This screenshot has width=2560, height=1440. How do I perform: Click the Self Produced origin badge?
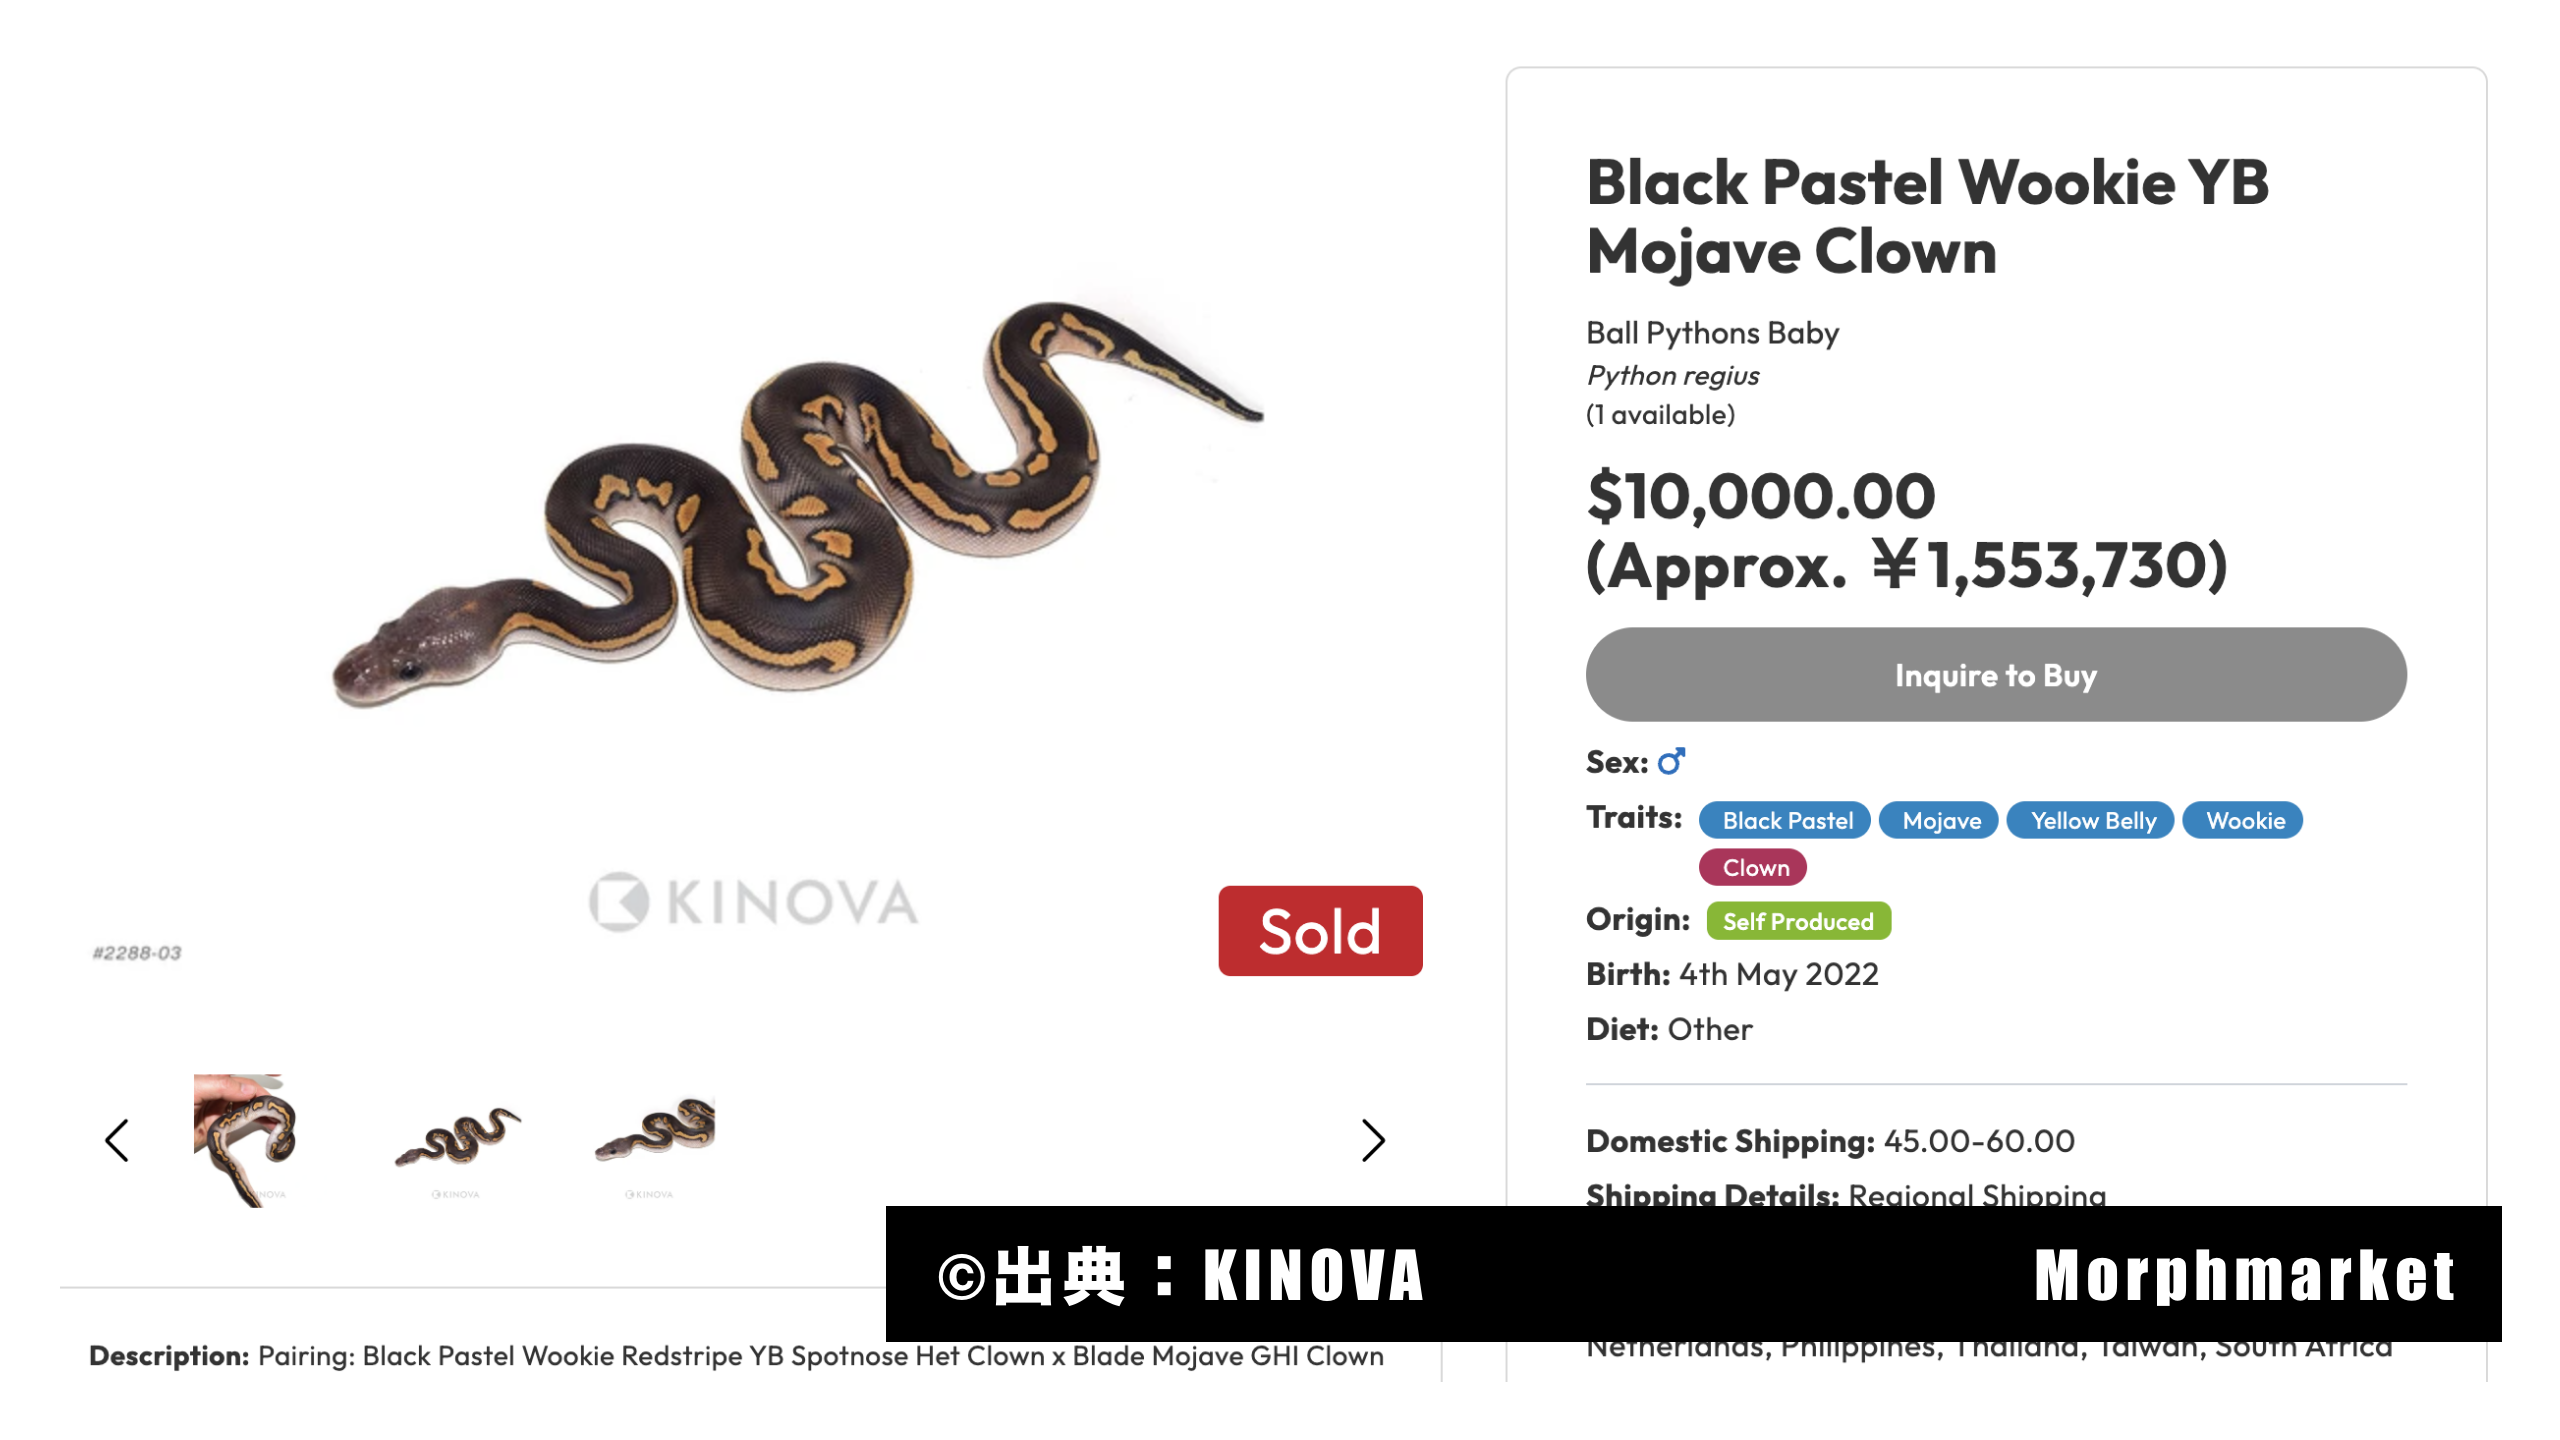pos(1797,921)
